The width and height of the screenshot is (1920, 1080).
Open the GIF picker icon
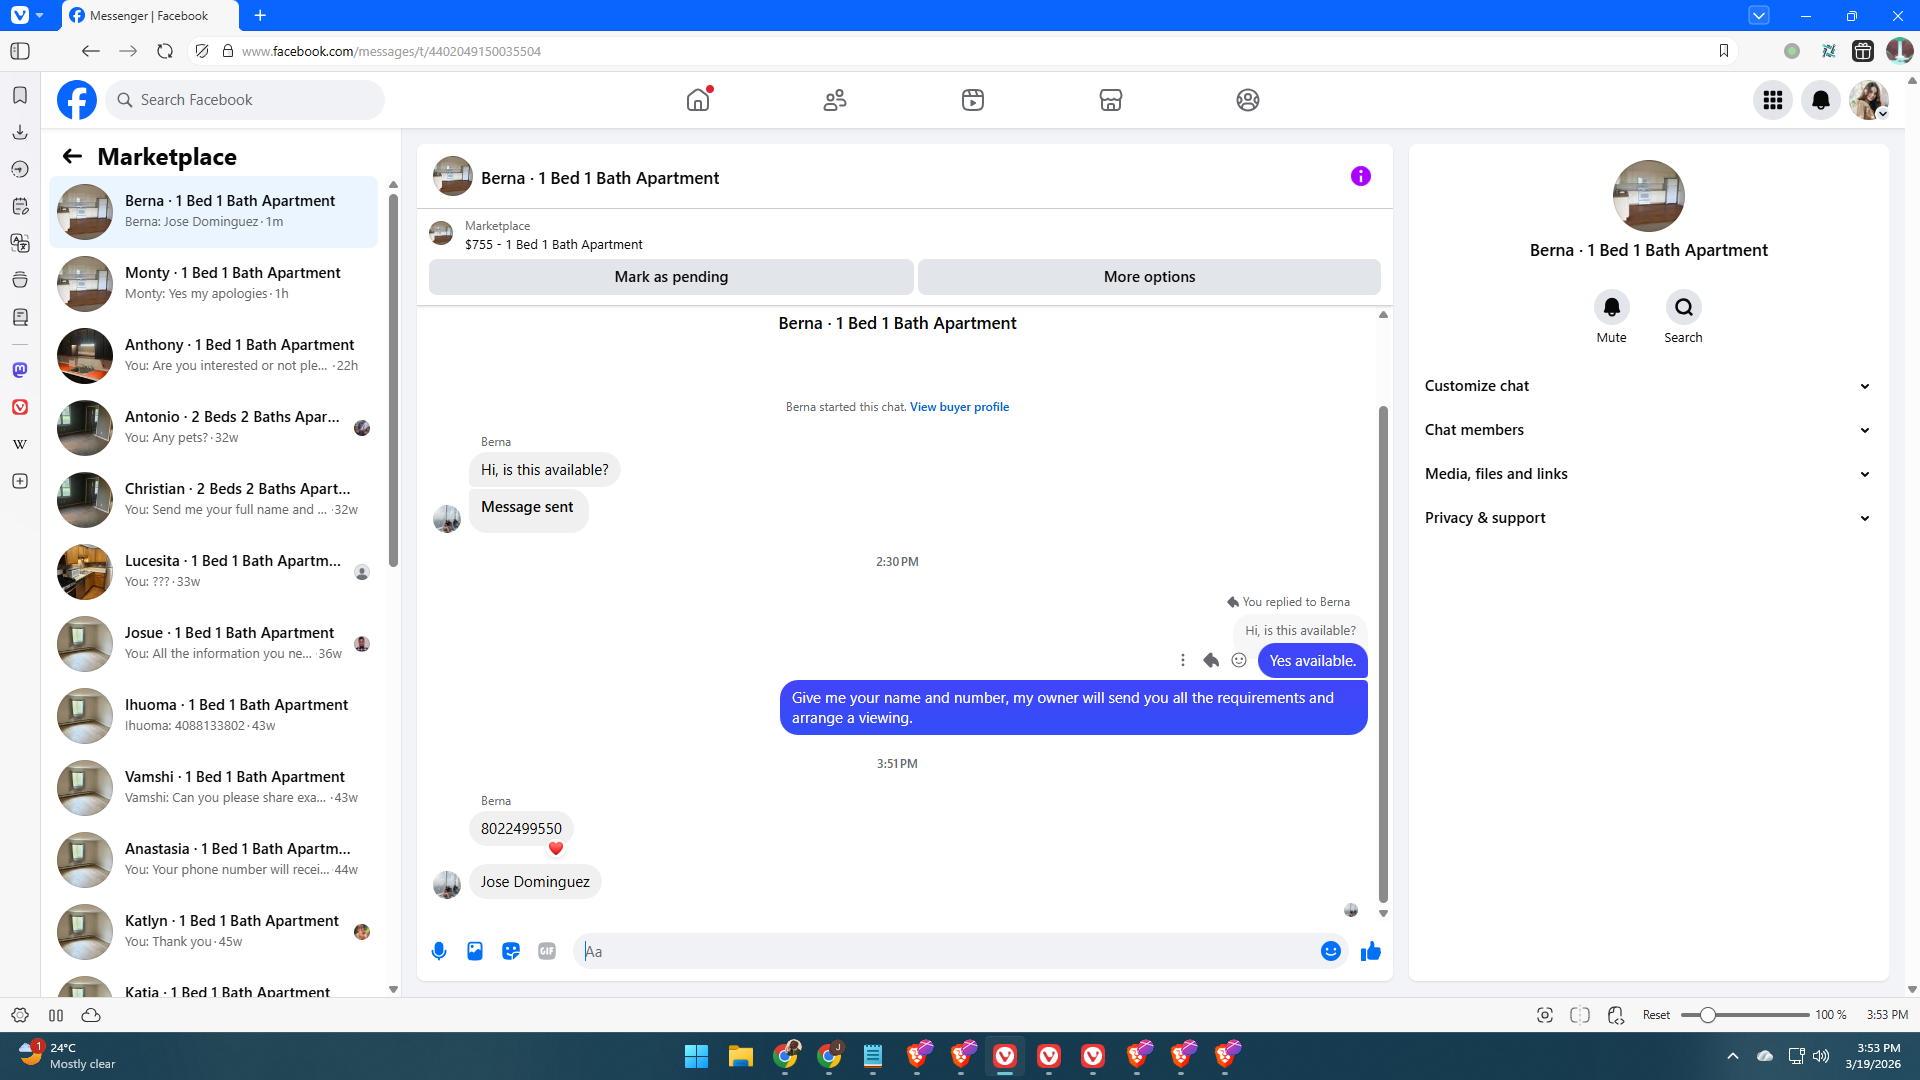[x=547, y=951]
